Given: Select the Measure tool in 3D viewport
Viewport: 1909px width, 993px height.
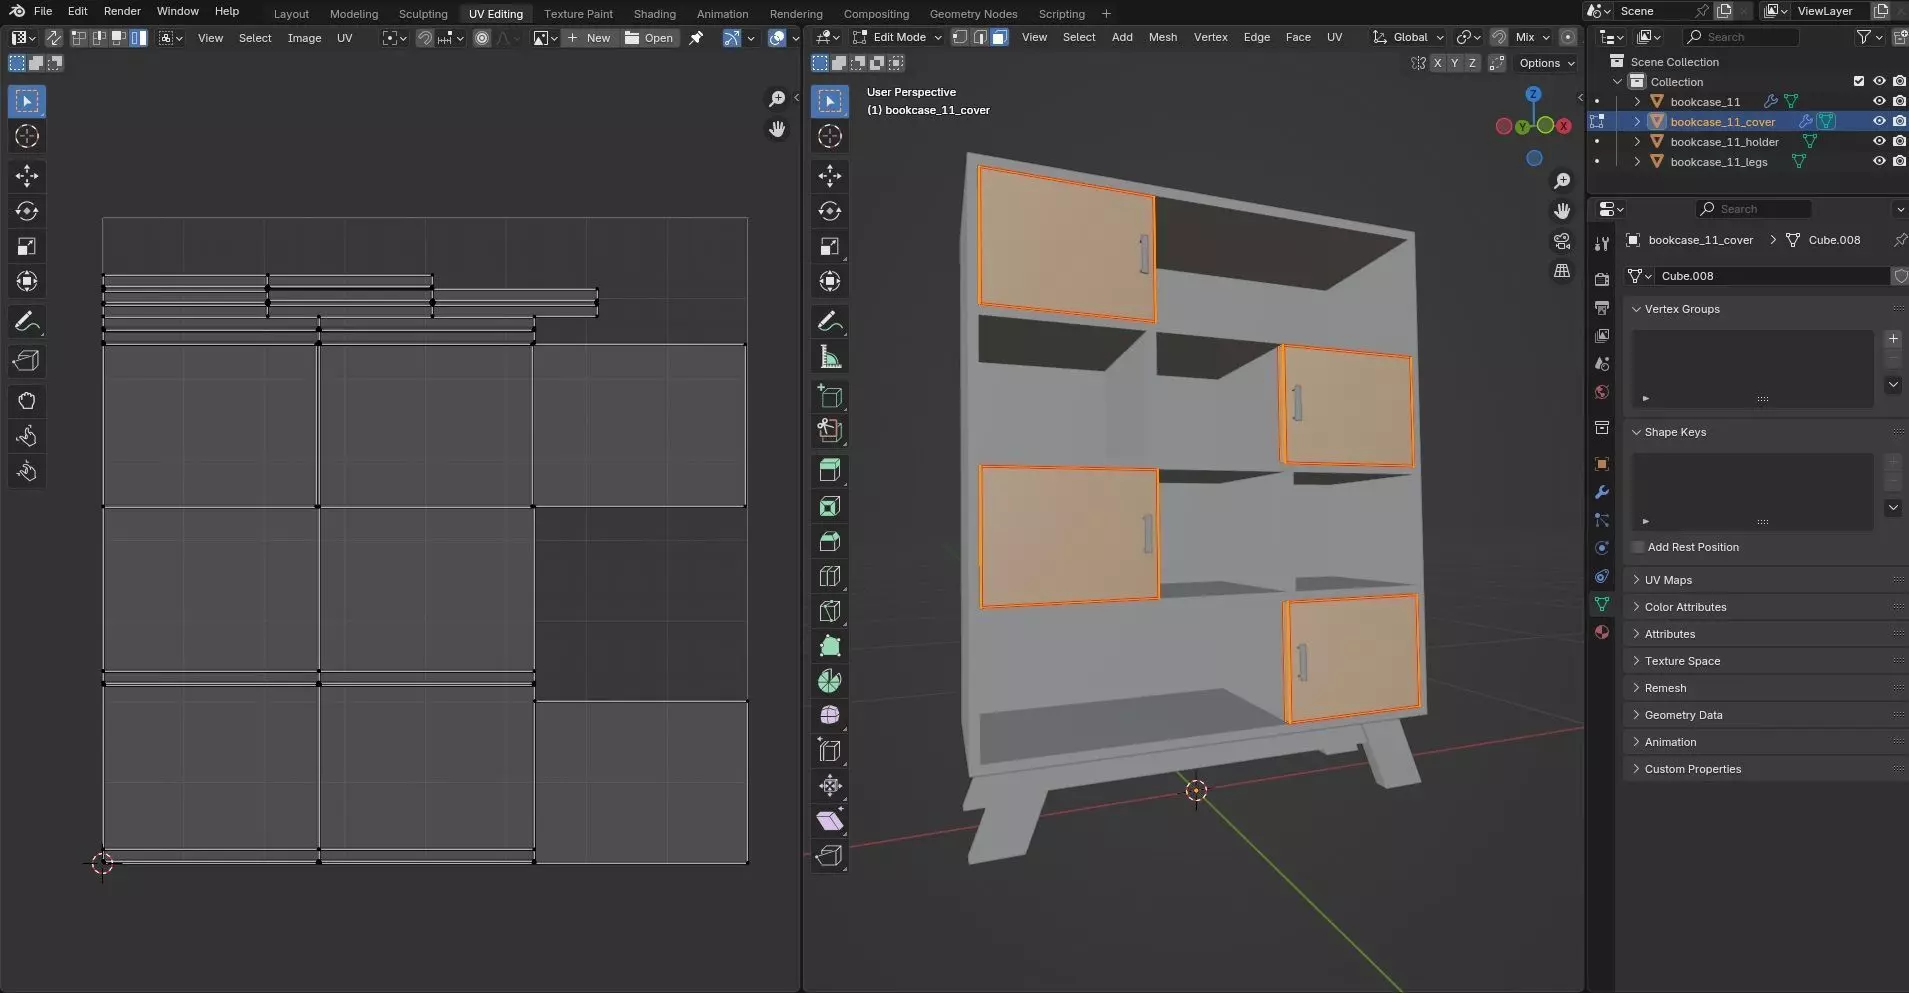Looking at the screenshot, I should (x=830, y=357).
